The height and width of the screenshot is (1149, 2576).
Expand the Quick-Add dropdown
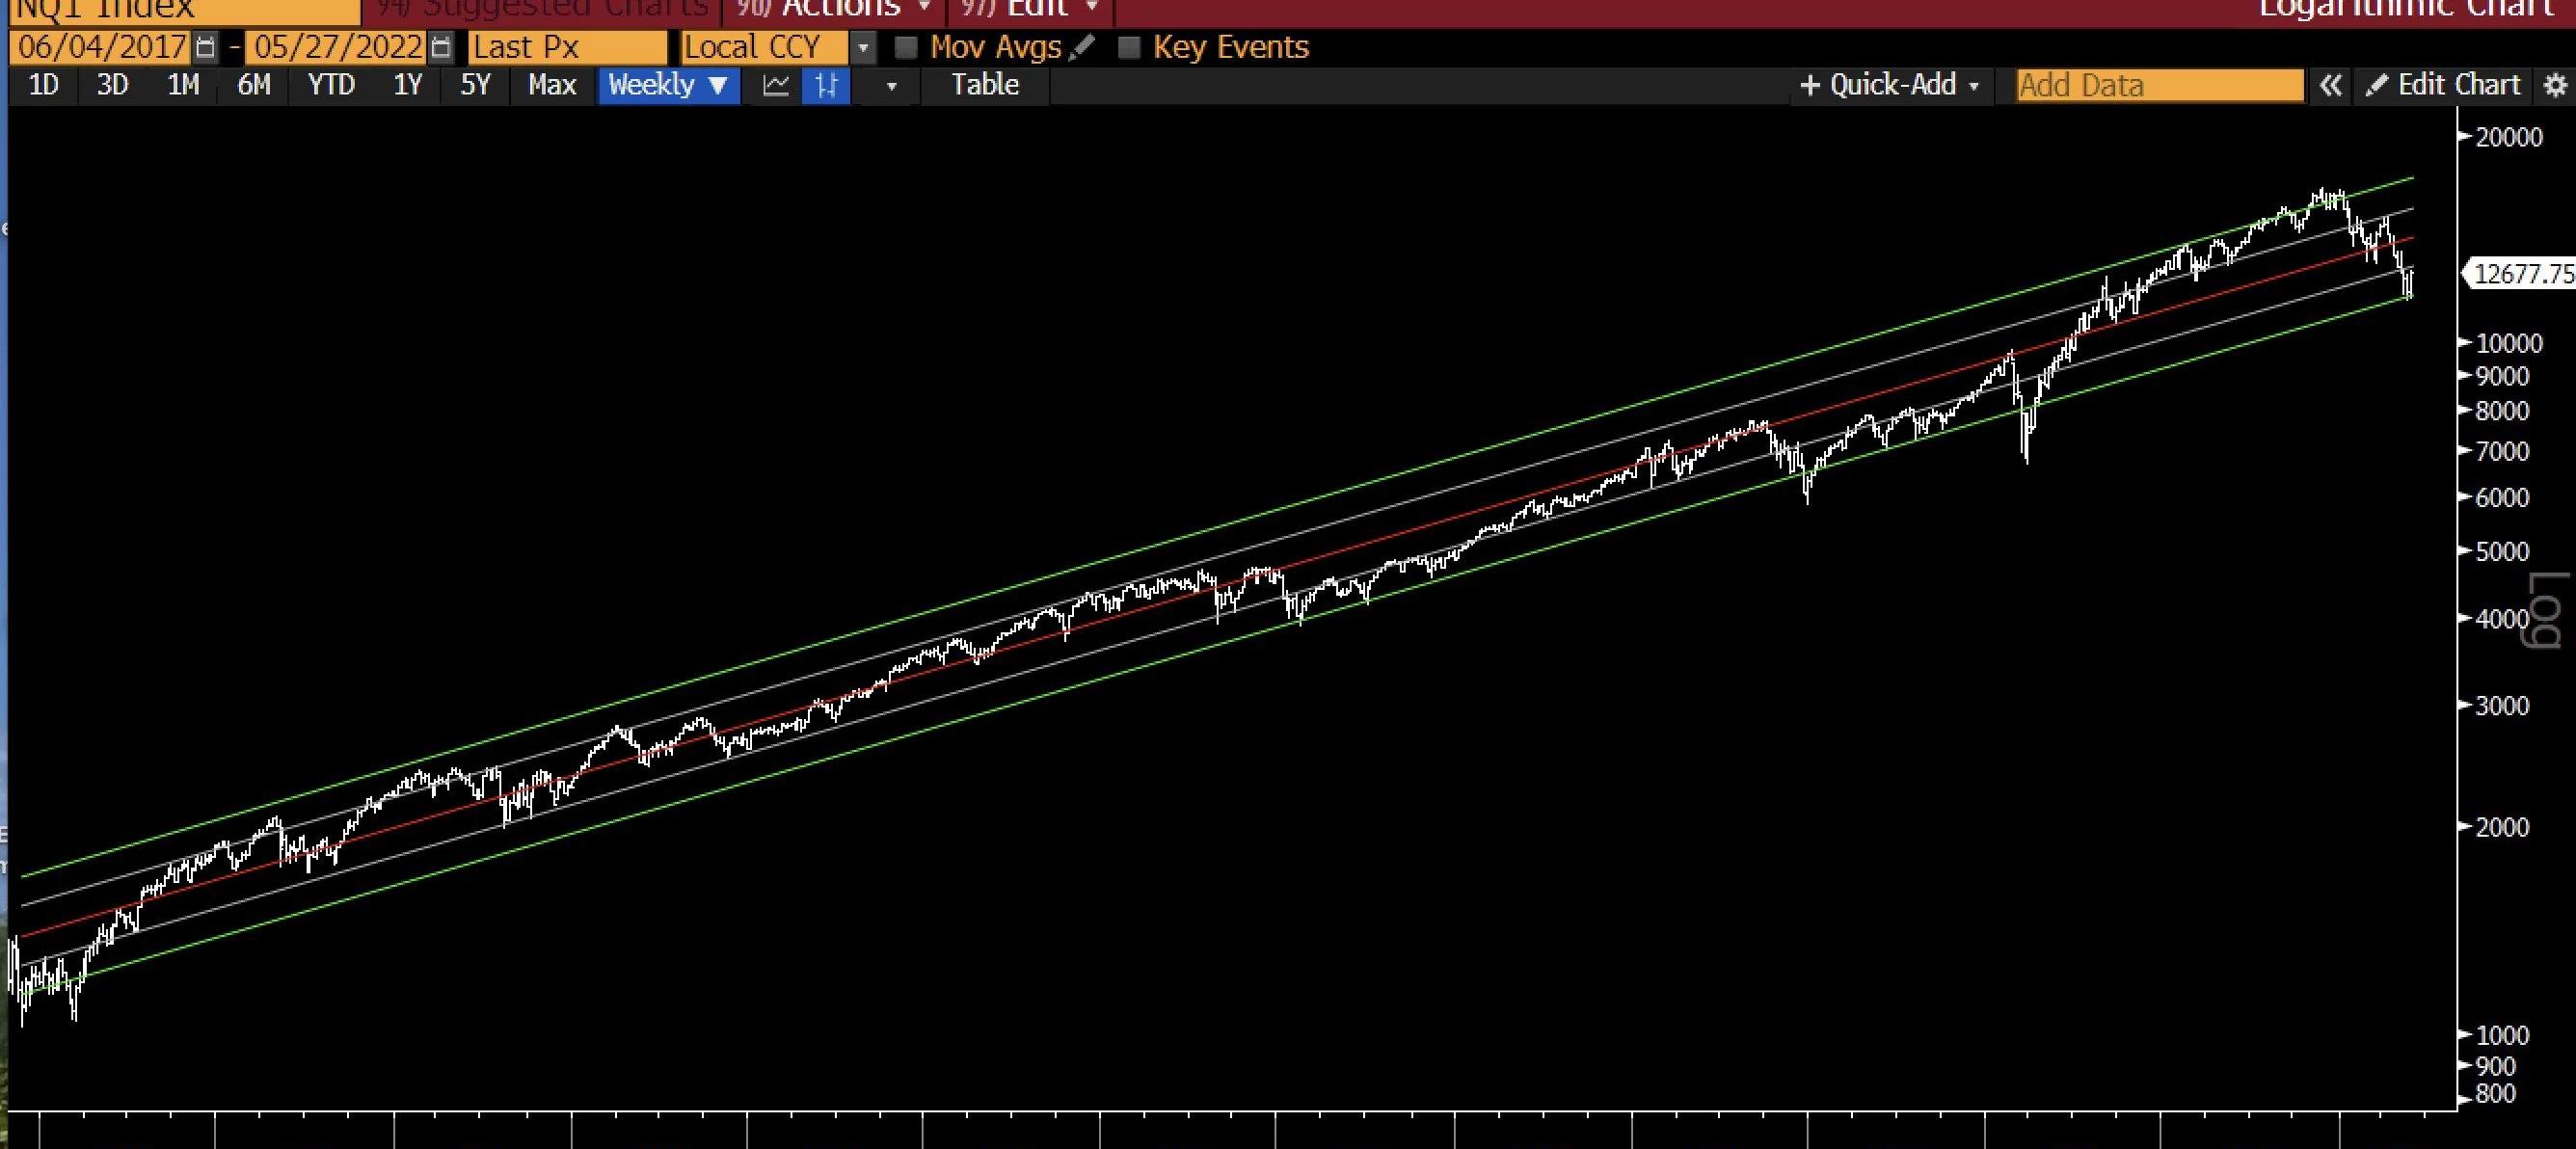pos(1889,85)
